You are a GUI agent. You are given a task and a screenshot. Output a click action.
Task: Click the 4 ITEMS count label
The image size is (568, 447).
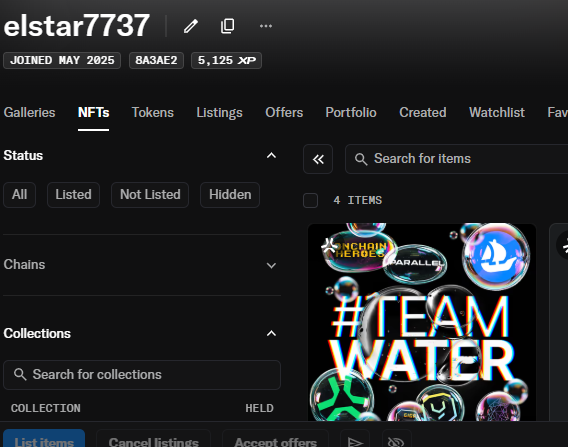coord(358,200)
